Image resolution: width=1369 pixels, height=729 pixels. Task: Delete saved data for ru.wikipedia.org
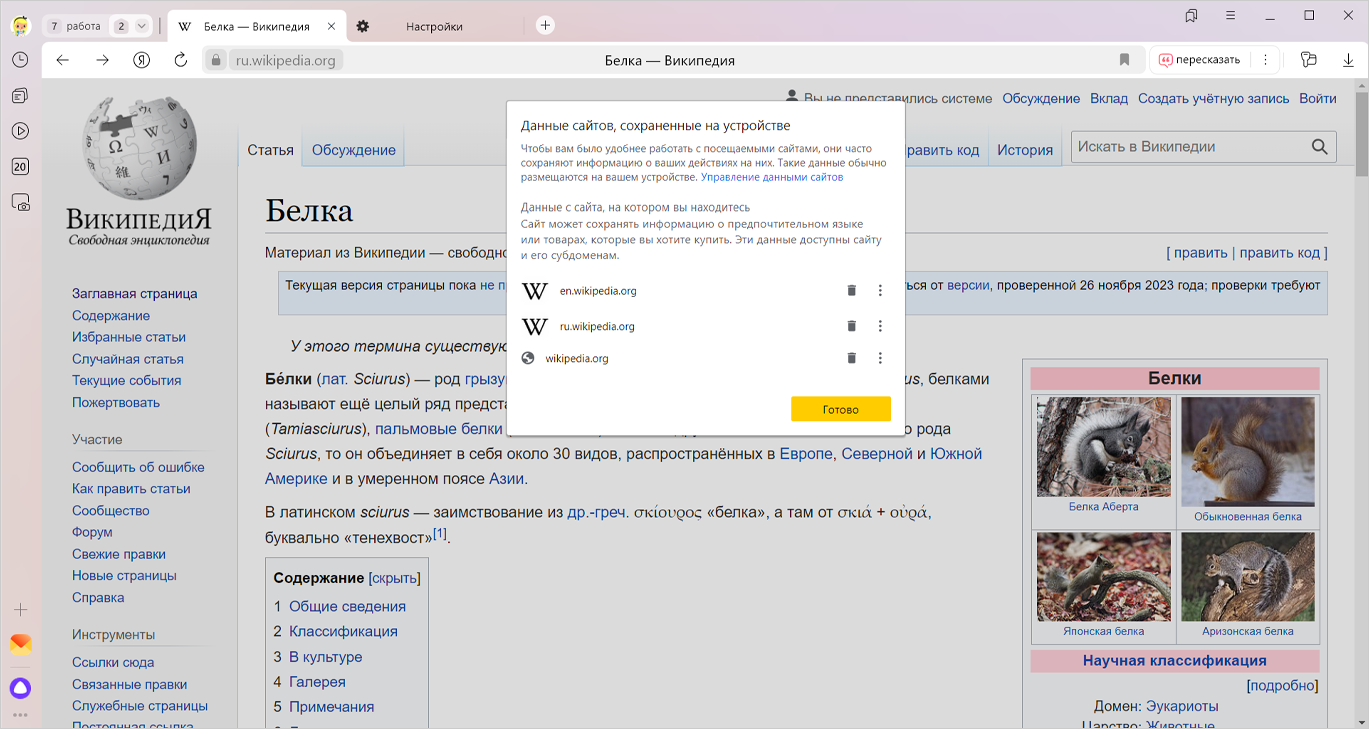click(x=852, y=326)
